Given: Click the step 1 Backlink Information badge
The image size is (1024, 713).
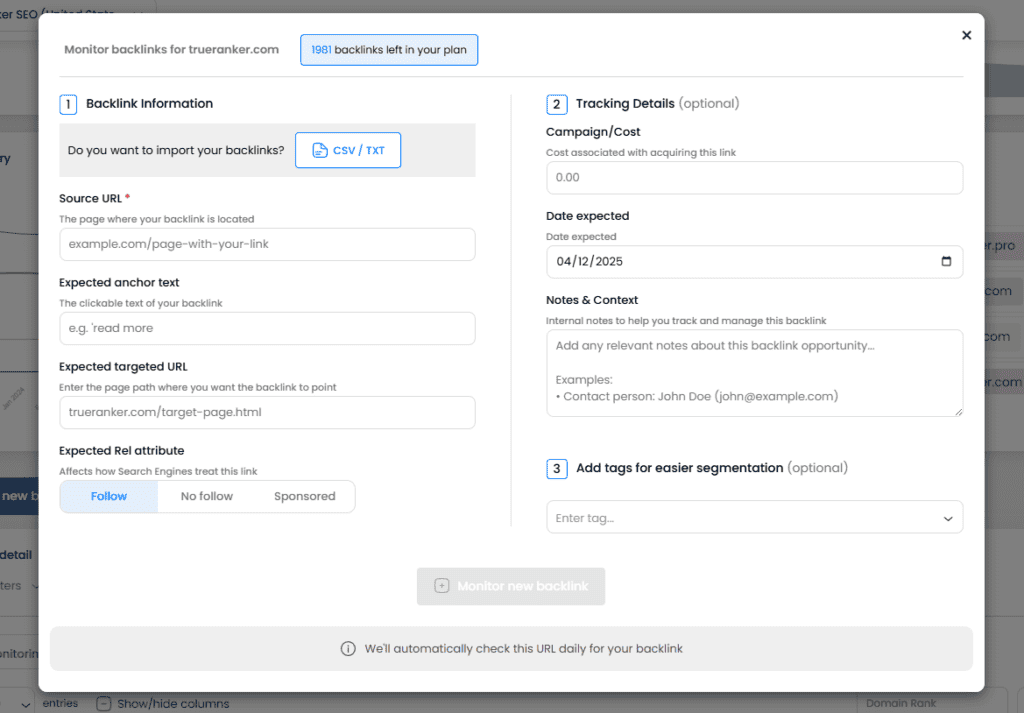Looking at the screenshot, I should [67, 104].
